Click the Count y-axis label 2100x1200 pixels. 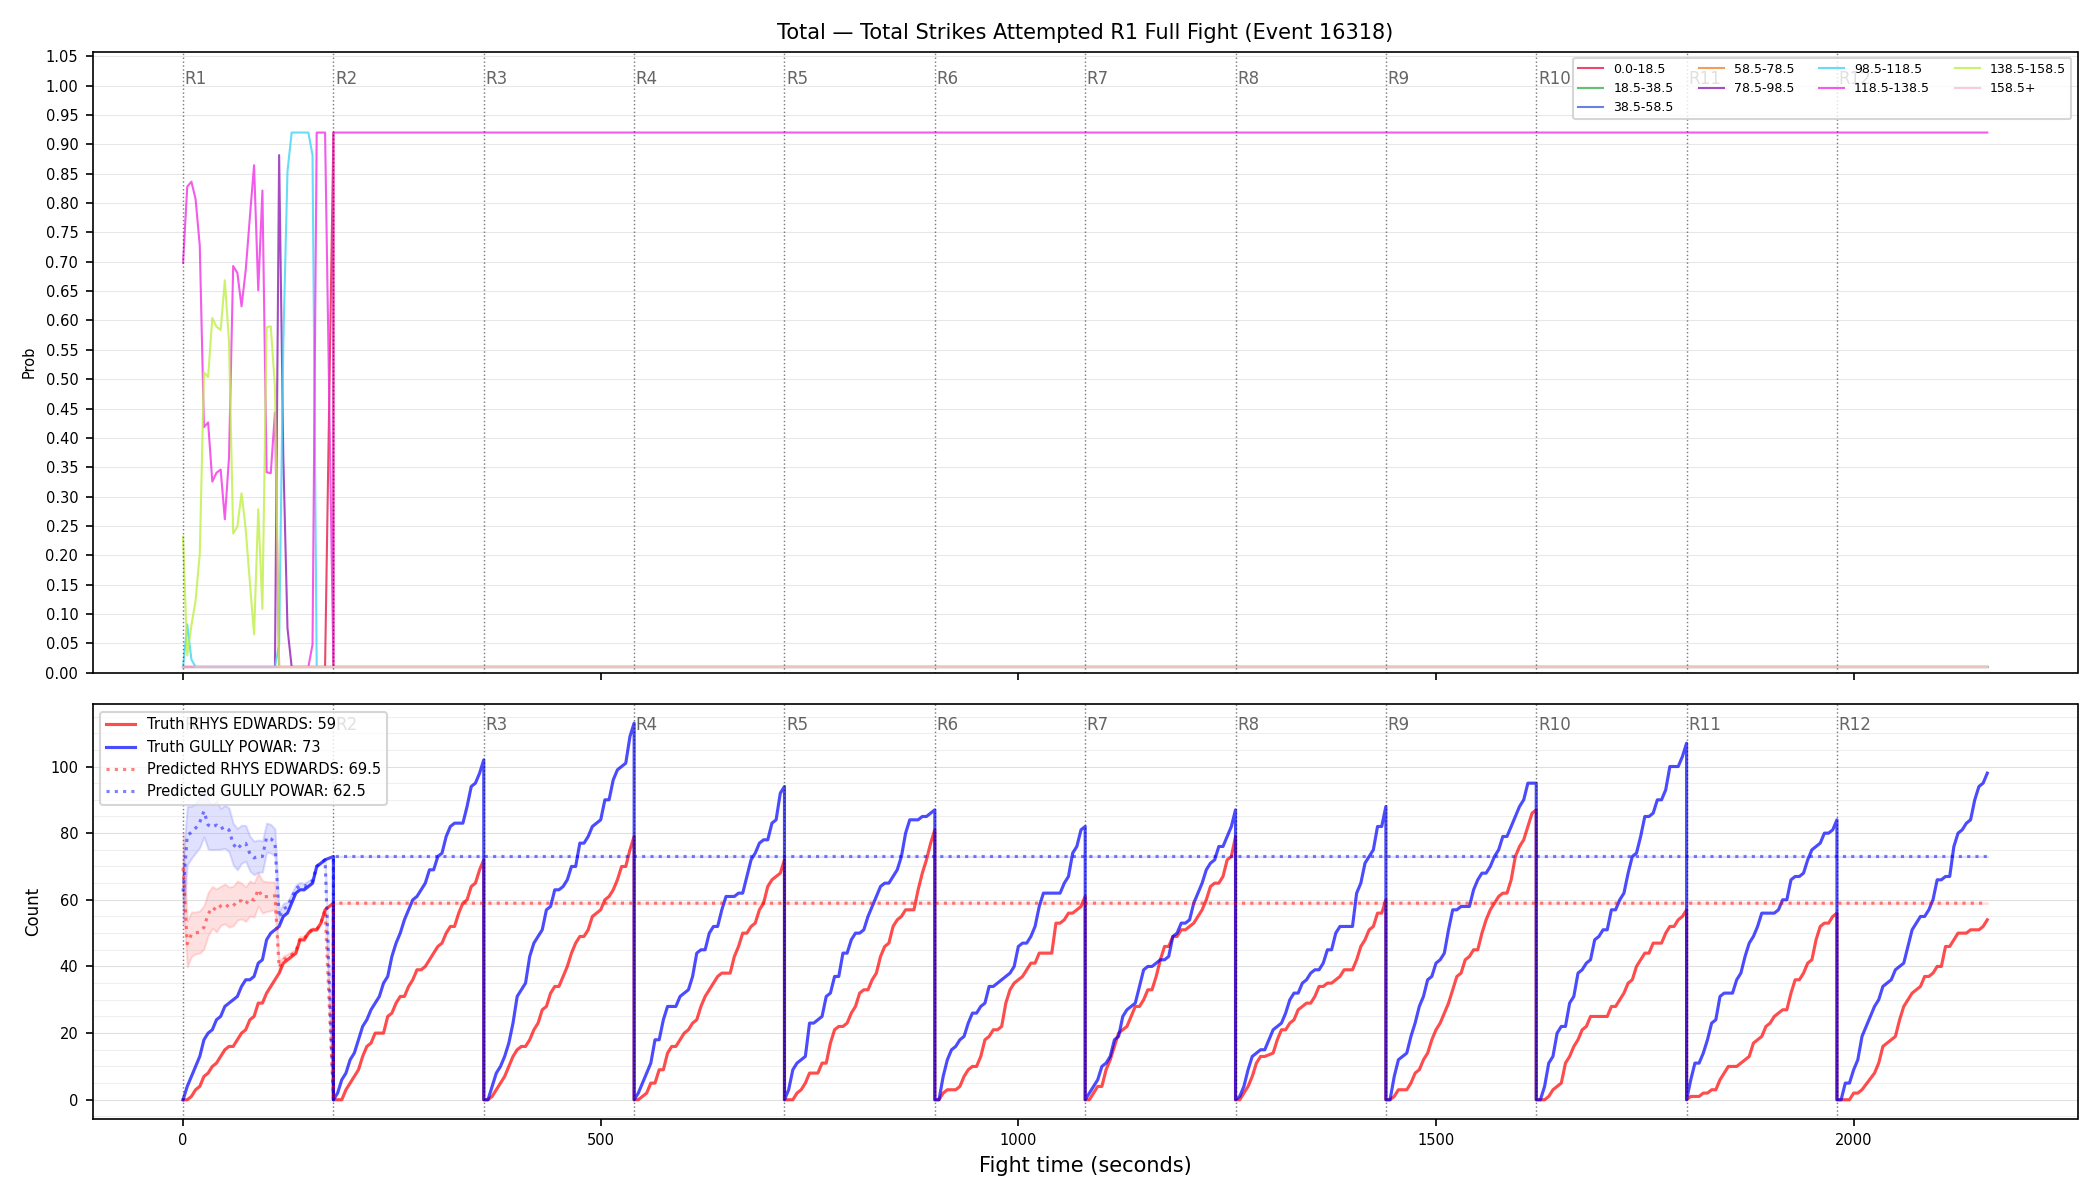point(32,912)
